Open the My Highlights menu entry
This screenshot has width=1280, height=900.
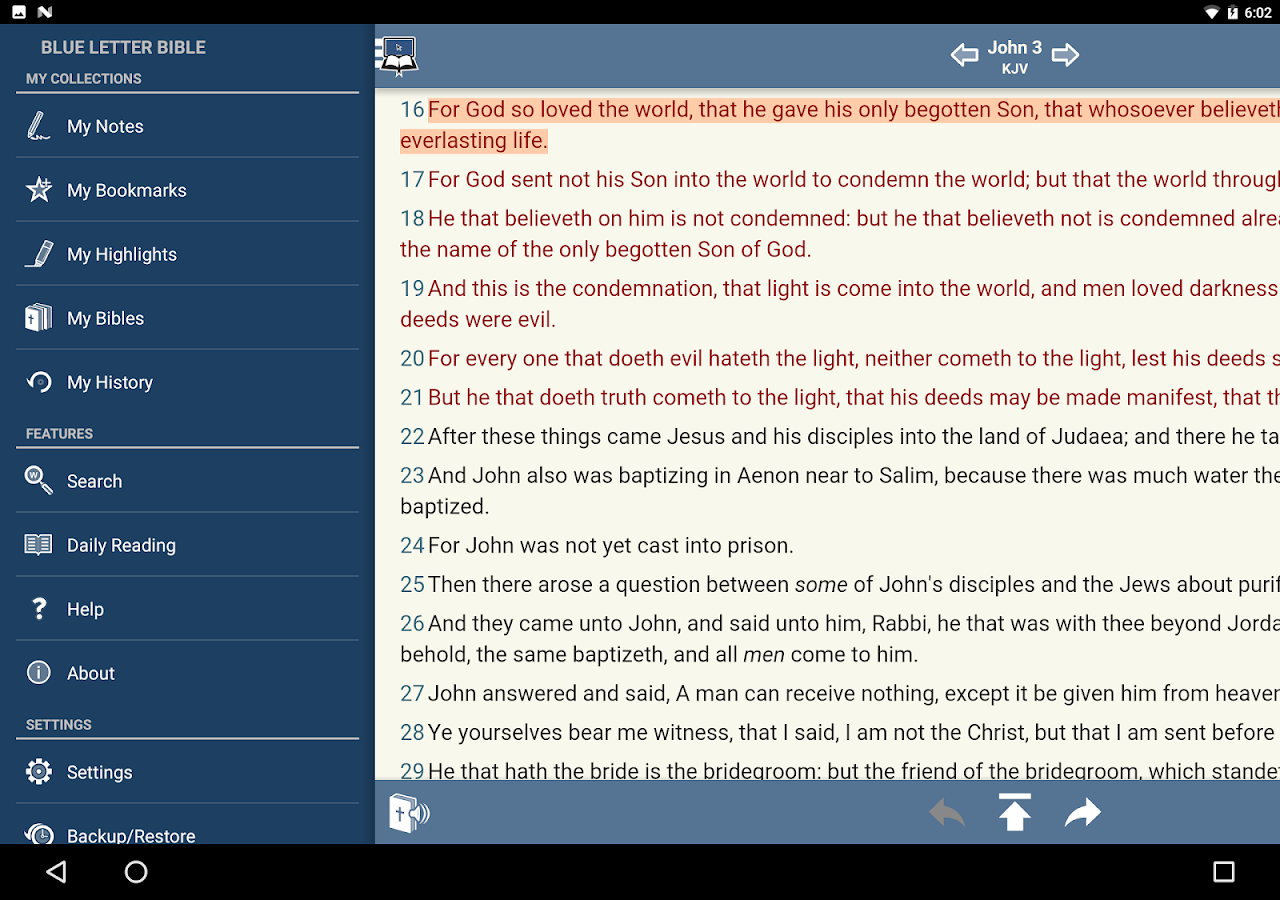pos(187,254)
